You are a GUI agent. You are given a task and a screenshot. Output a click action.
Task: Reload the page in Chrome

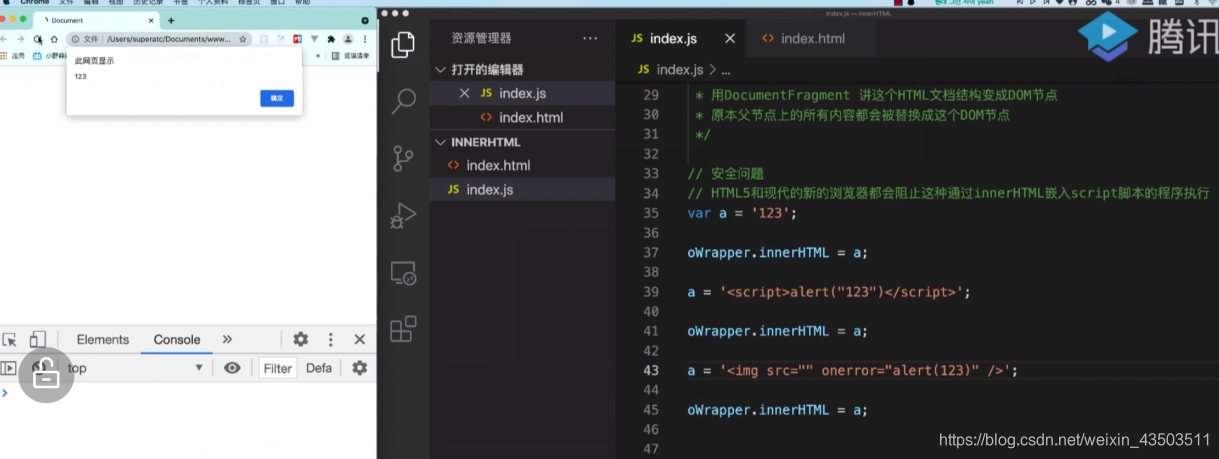coord(38,39)
